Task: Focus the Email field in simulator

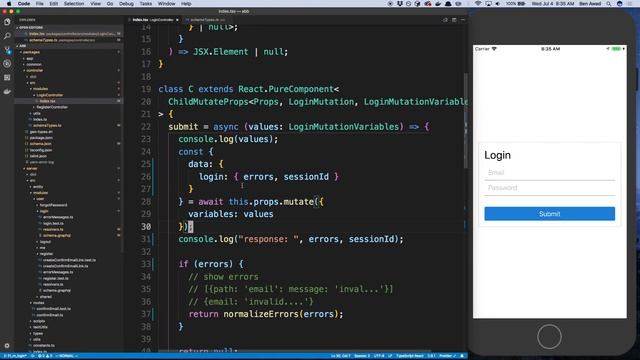Action: coord(549,173)
